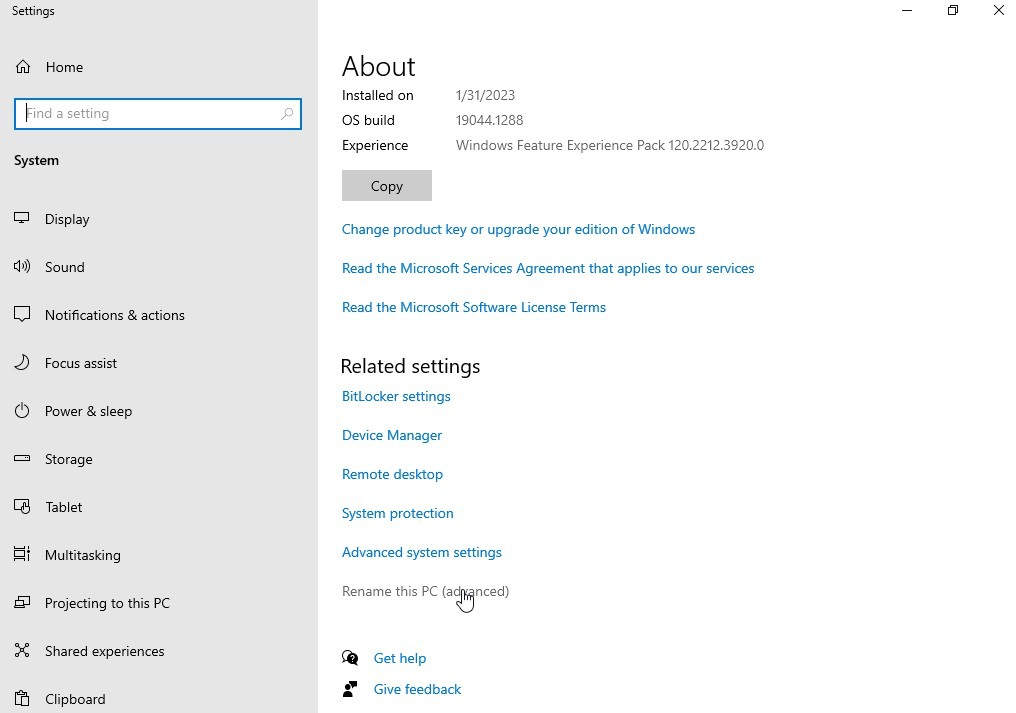1016x713 pixels.
Task: Open the Give feedback link
Action: pyautogui.click(x=417, y=689)
